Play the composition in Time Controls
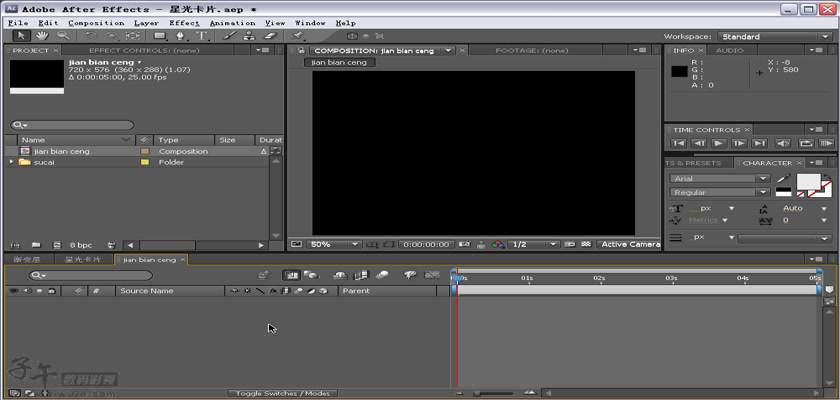 (718, 143)
